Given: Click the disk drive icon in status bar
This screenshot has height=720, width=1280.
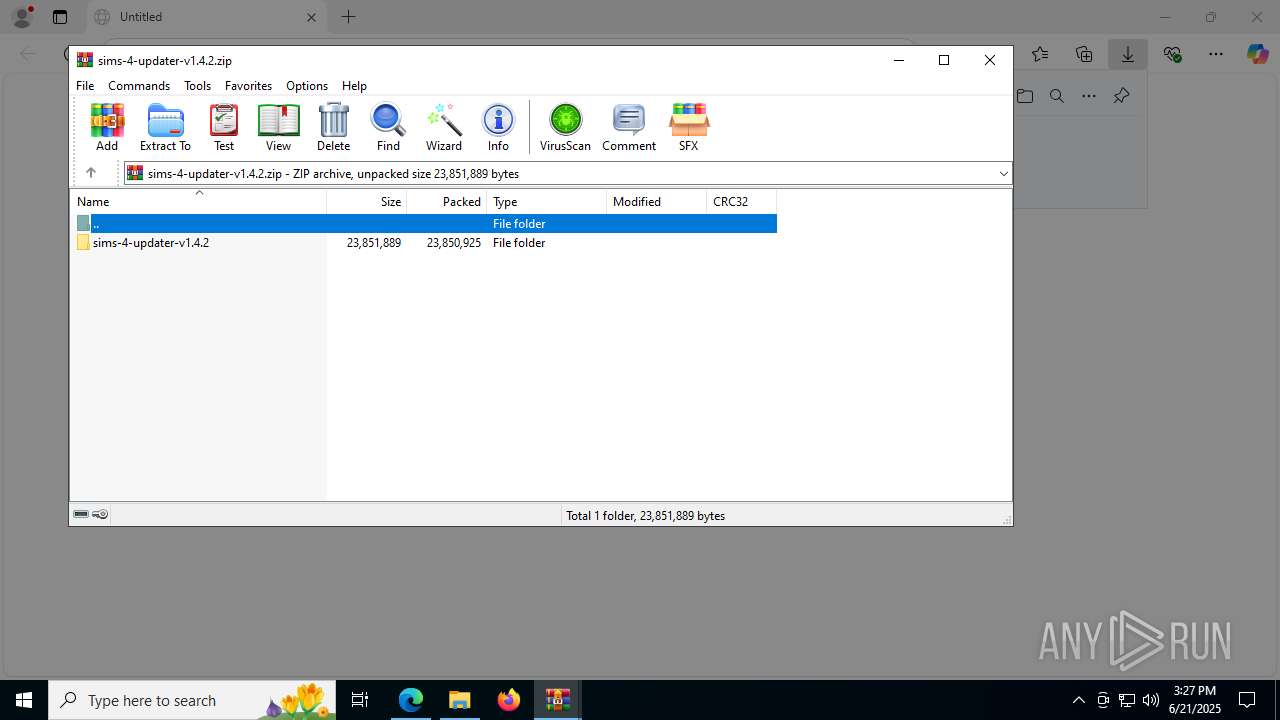Looking at the screenshot, I should [x=81, y=514].
